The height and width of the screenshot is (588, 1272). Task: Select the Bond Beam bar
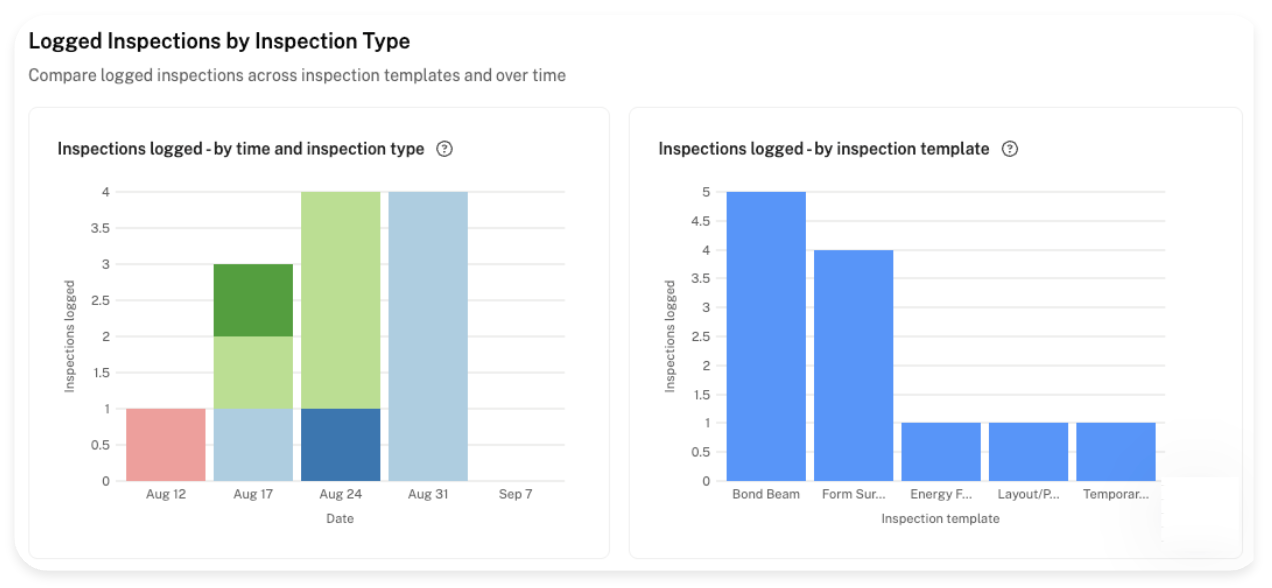coord(766,336)
